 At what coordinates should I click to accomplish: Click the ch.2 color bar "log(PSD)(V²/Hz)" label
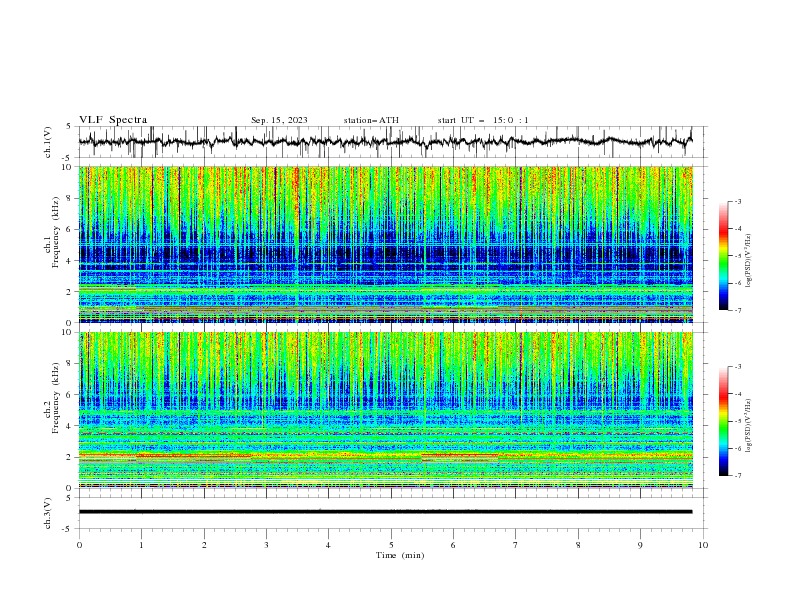[x=748, y=426]
